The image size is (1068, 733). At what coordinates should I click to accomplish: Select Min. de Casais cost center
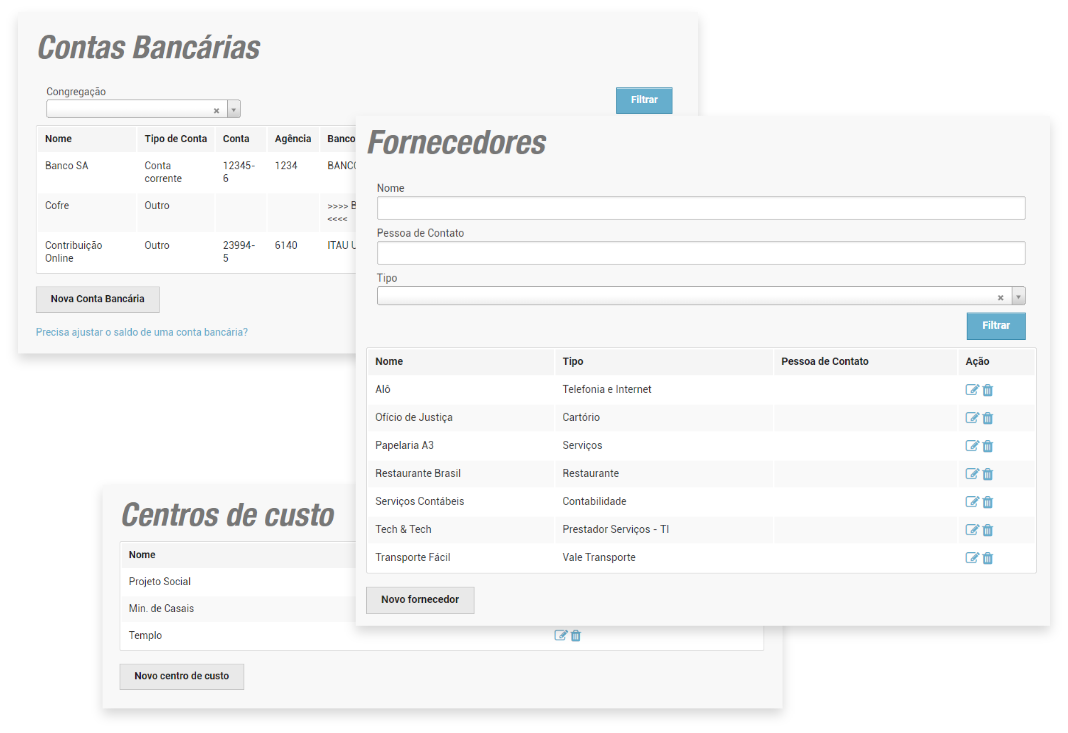click(x=161, y=609)
